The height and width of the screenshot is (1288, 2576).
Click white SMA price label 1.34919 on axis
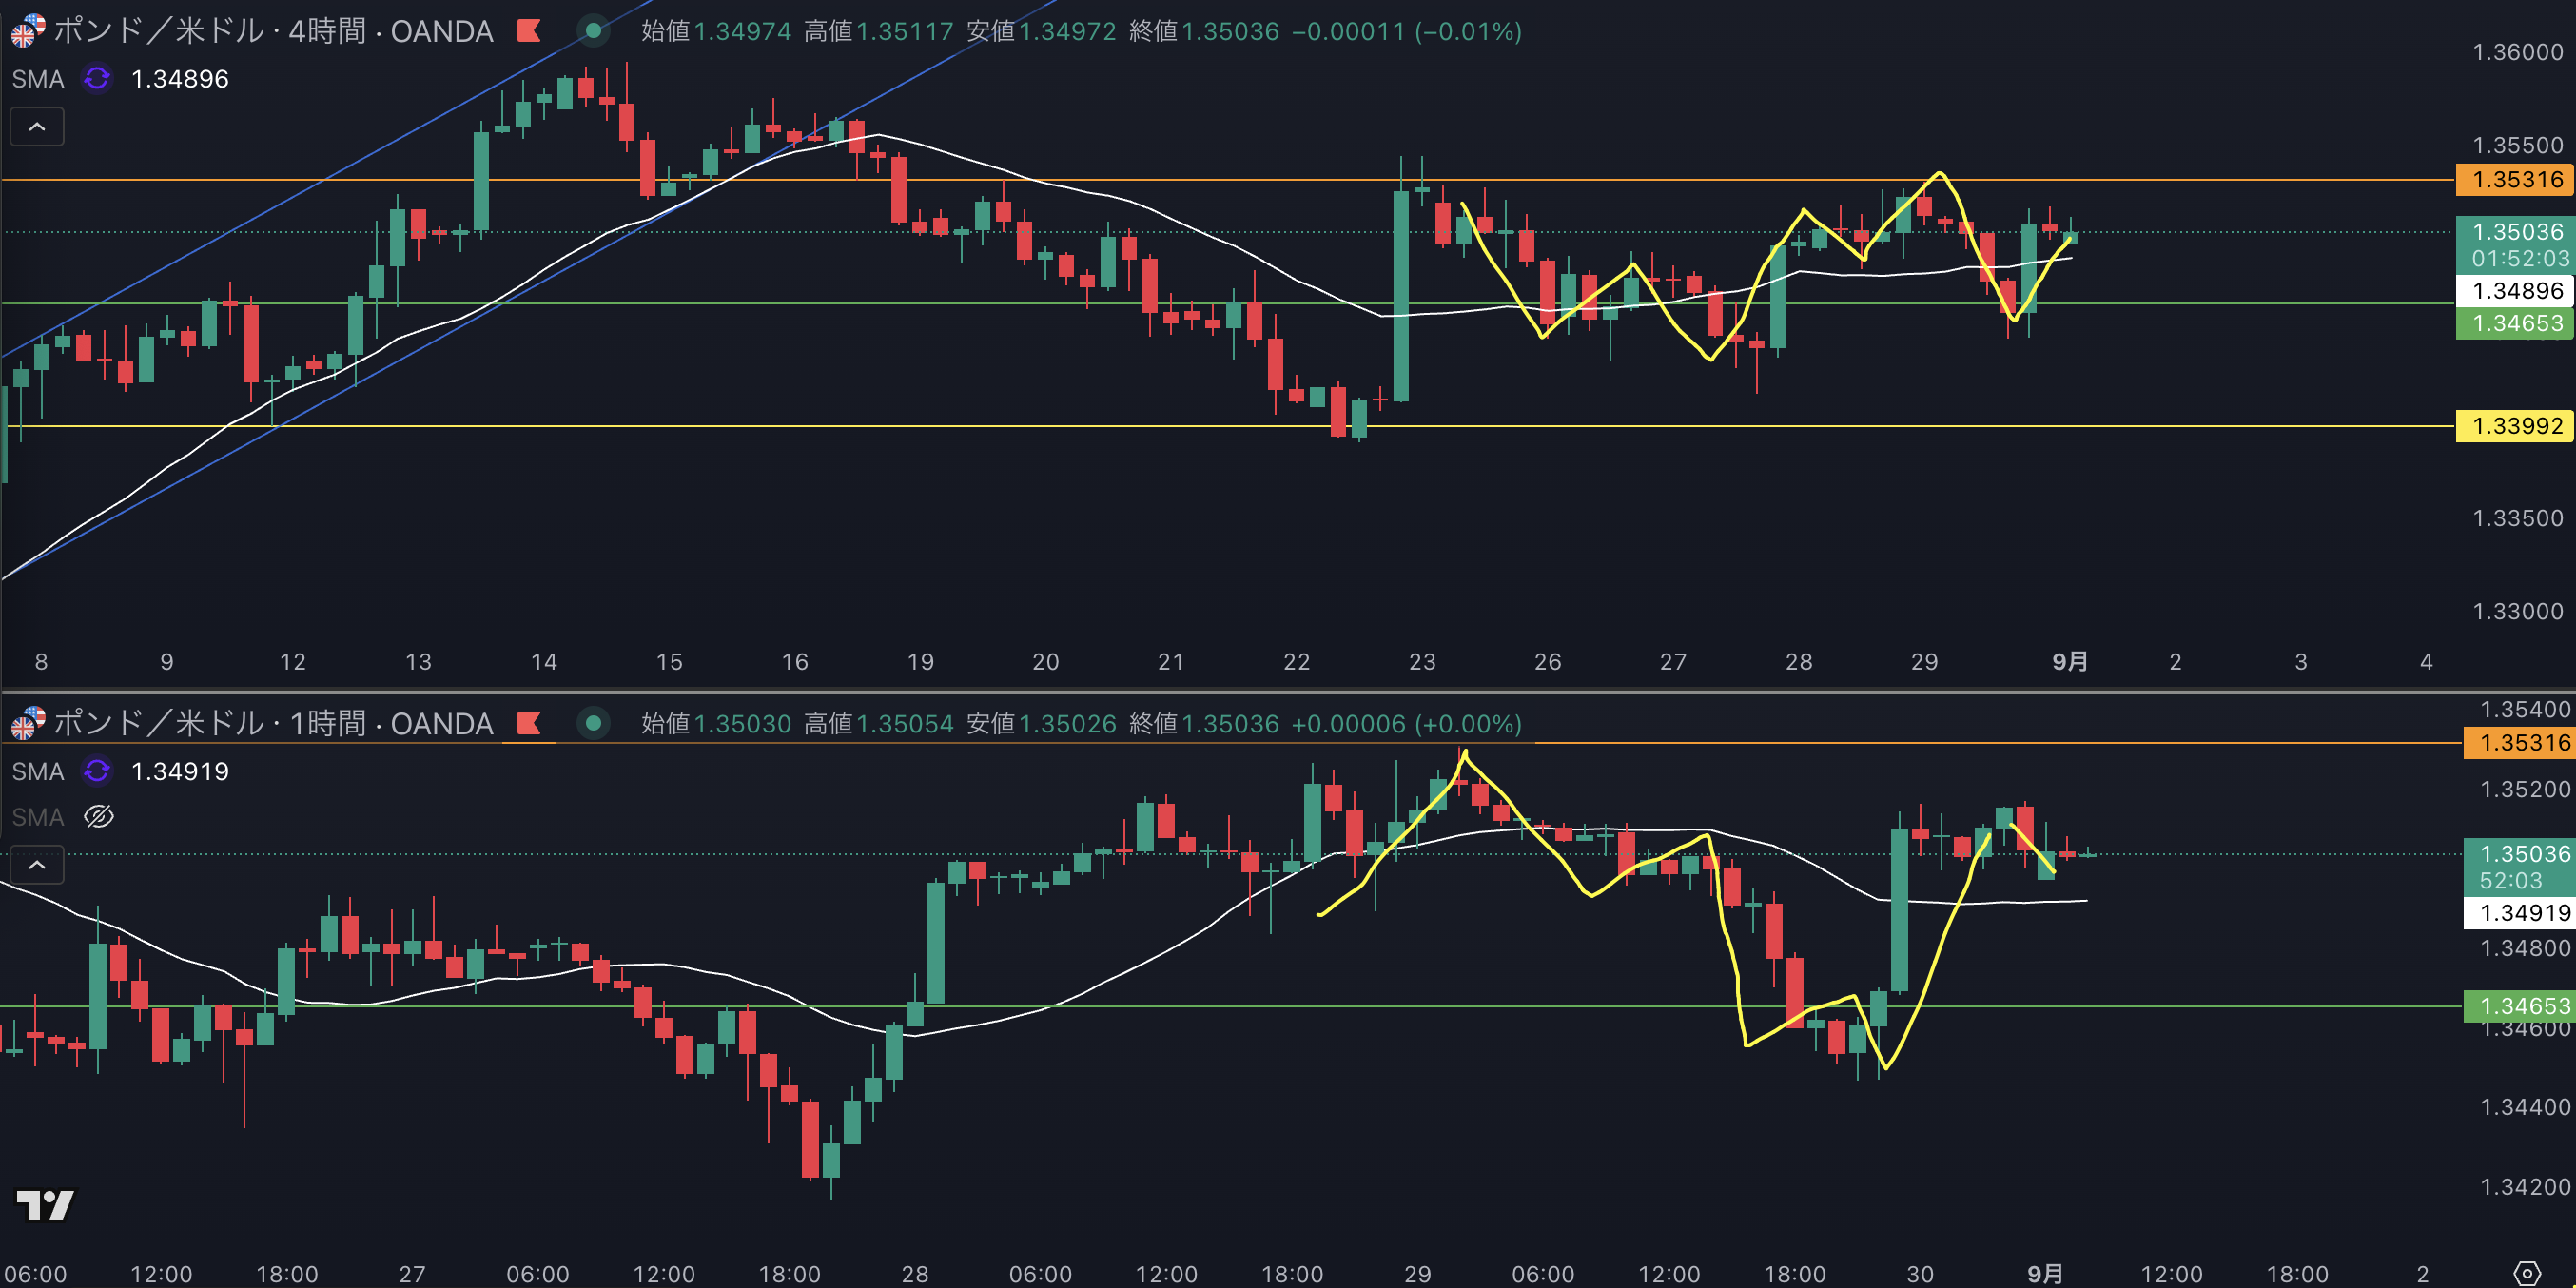2518,913
